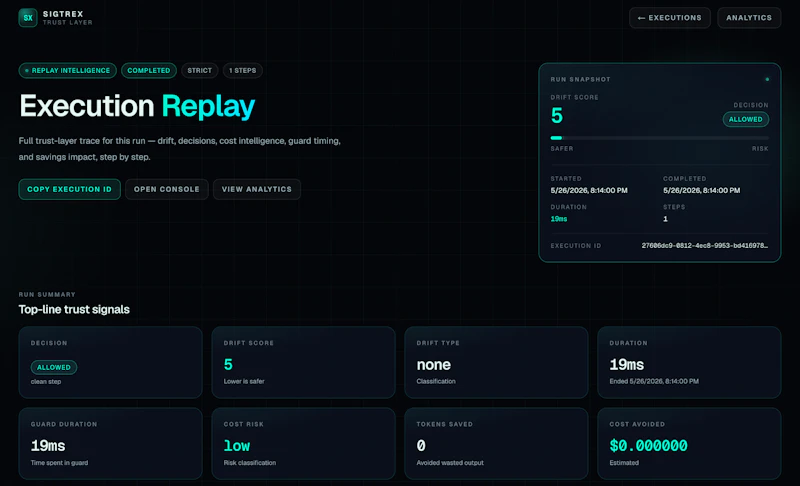800x486 pixels.
Task: Click the Cost Risk value 'low'
Action: point(237,446)
